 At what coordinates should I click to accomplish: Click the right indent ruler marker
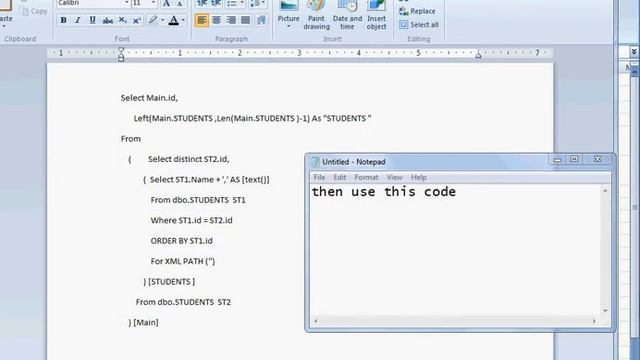tap(478, 55)
